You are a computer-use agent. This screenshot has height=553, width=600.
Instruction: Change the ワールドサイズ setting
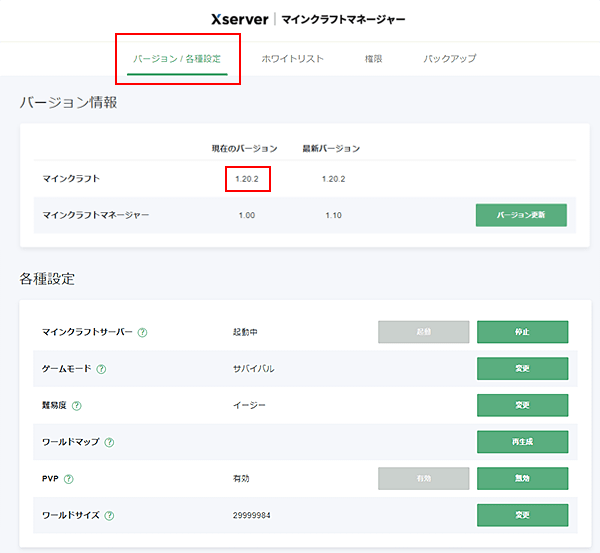click(x=522, y=515)
